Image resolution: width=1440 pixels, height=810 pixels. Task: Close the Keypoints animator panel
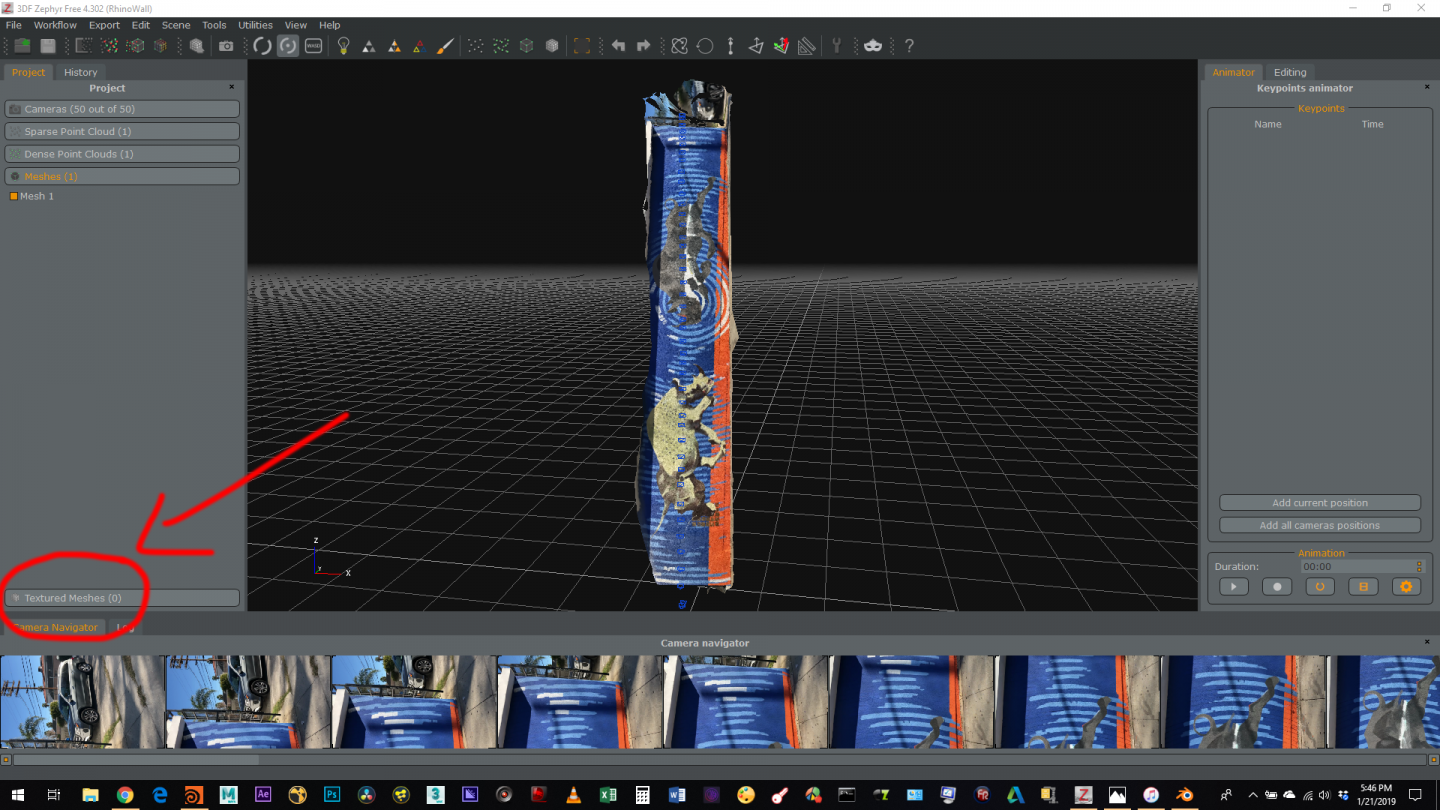click(1427, 88)
